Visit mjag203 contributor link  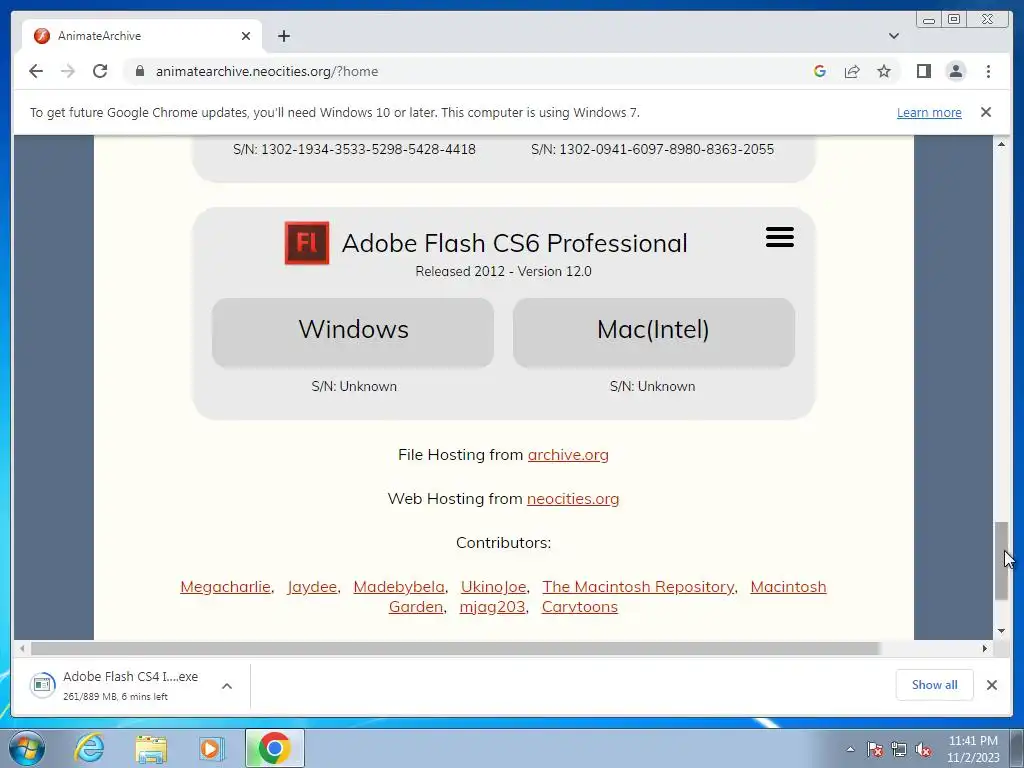(492, 607)
